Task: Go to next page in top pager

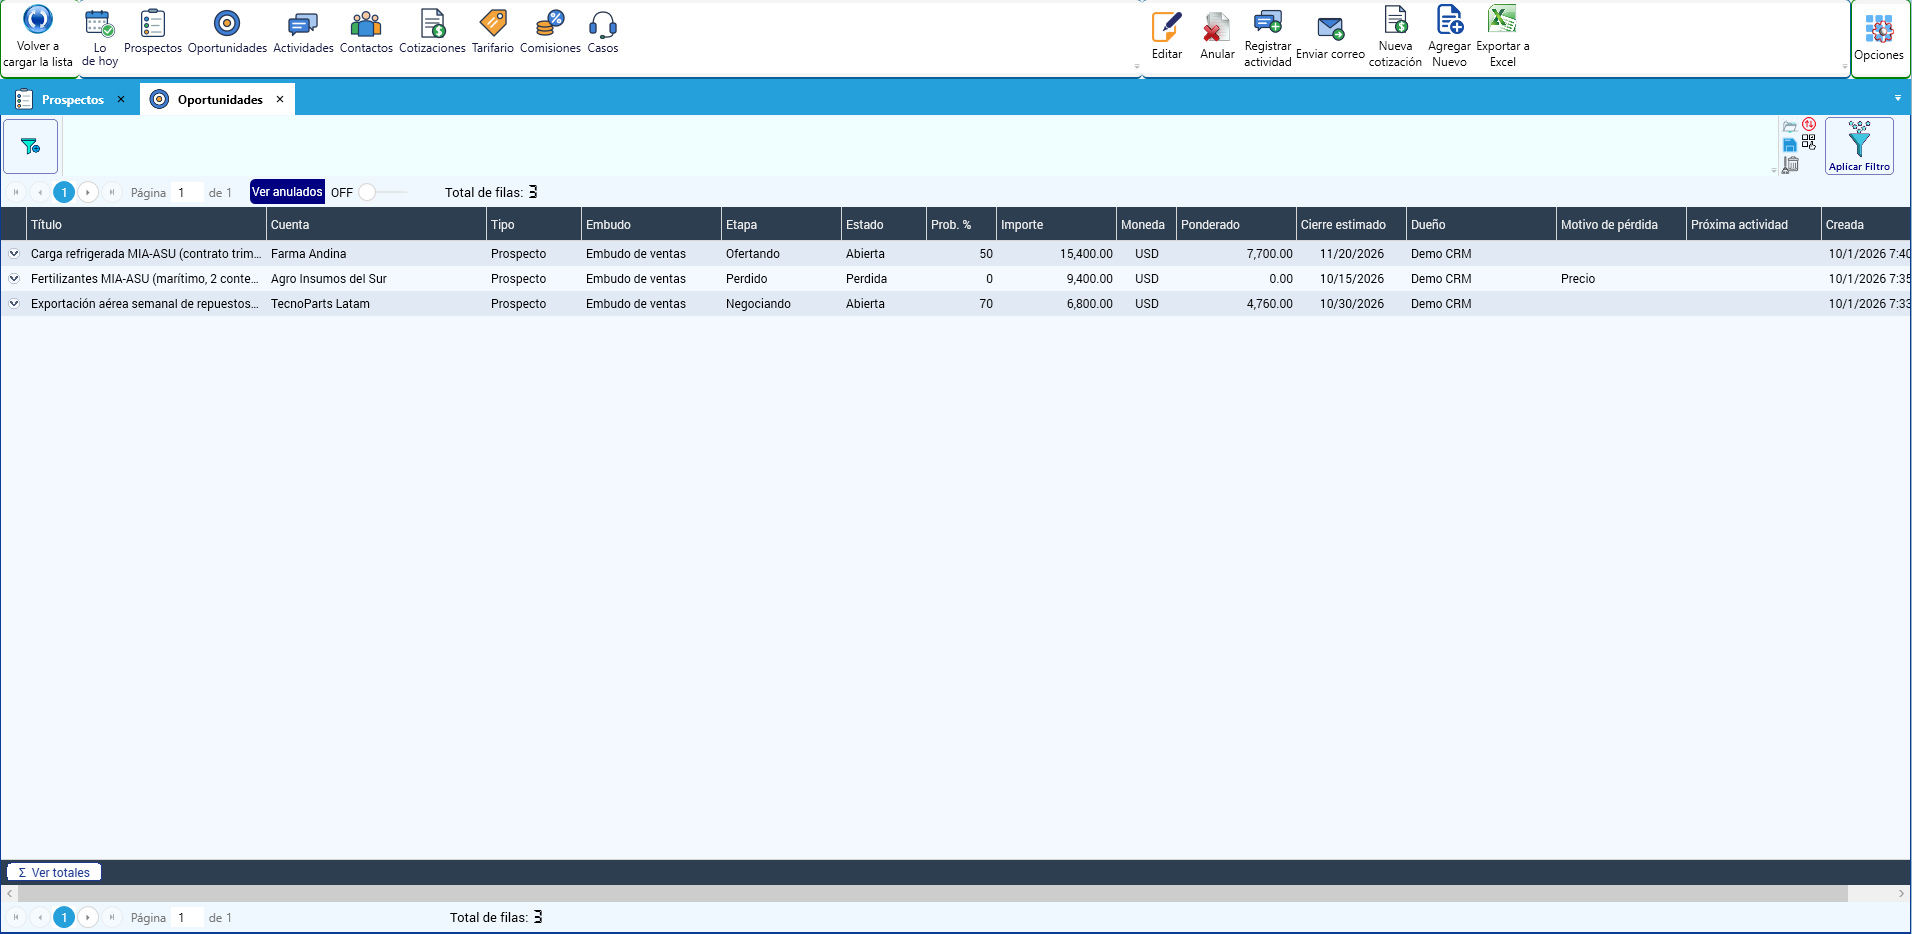Action: [88, 192]
